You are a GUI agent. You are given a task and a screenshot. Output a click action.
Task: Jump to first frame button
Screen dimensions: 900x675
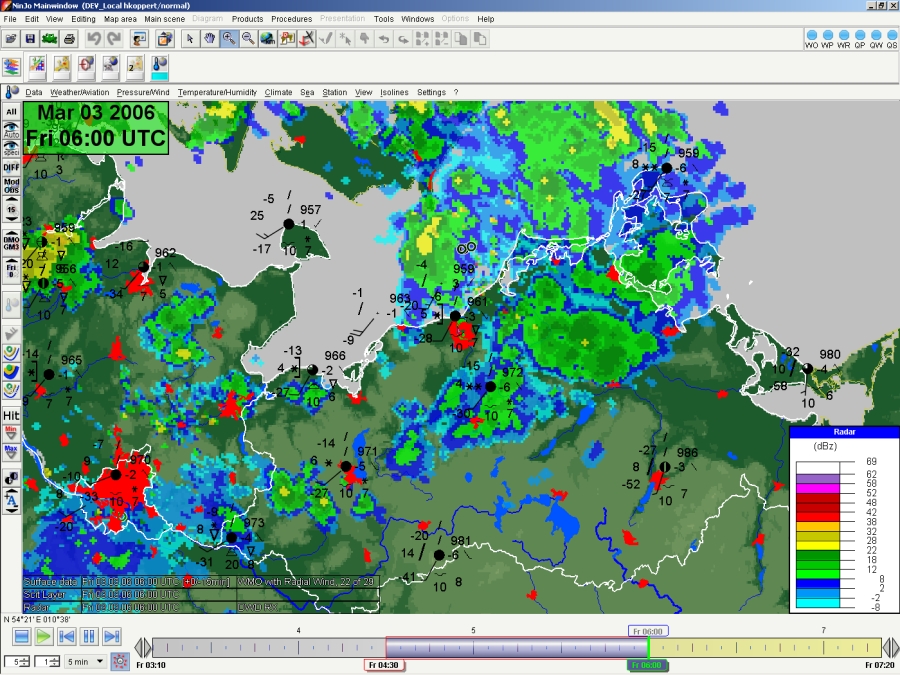pos(67,637)
